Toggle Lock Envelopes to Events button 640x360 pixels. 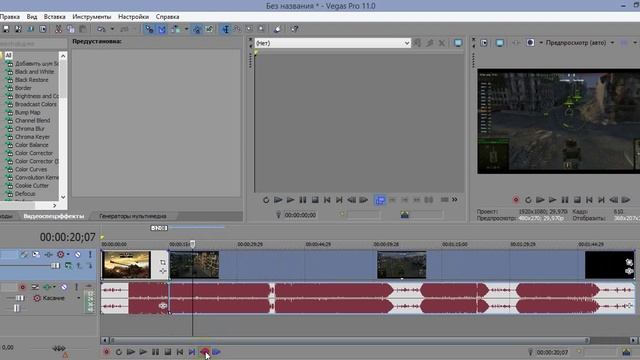coord(197,29)
